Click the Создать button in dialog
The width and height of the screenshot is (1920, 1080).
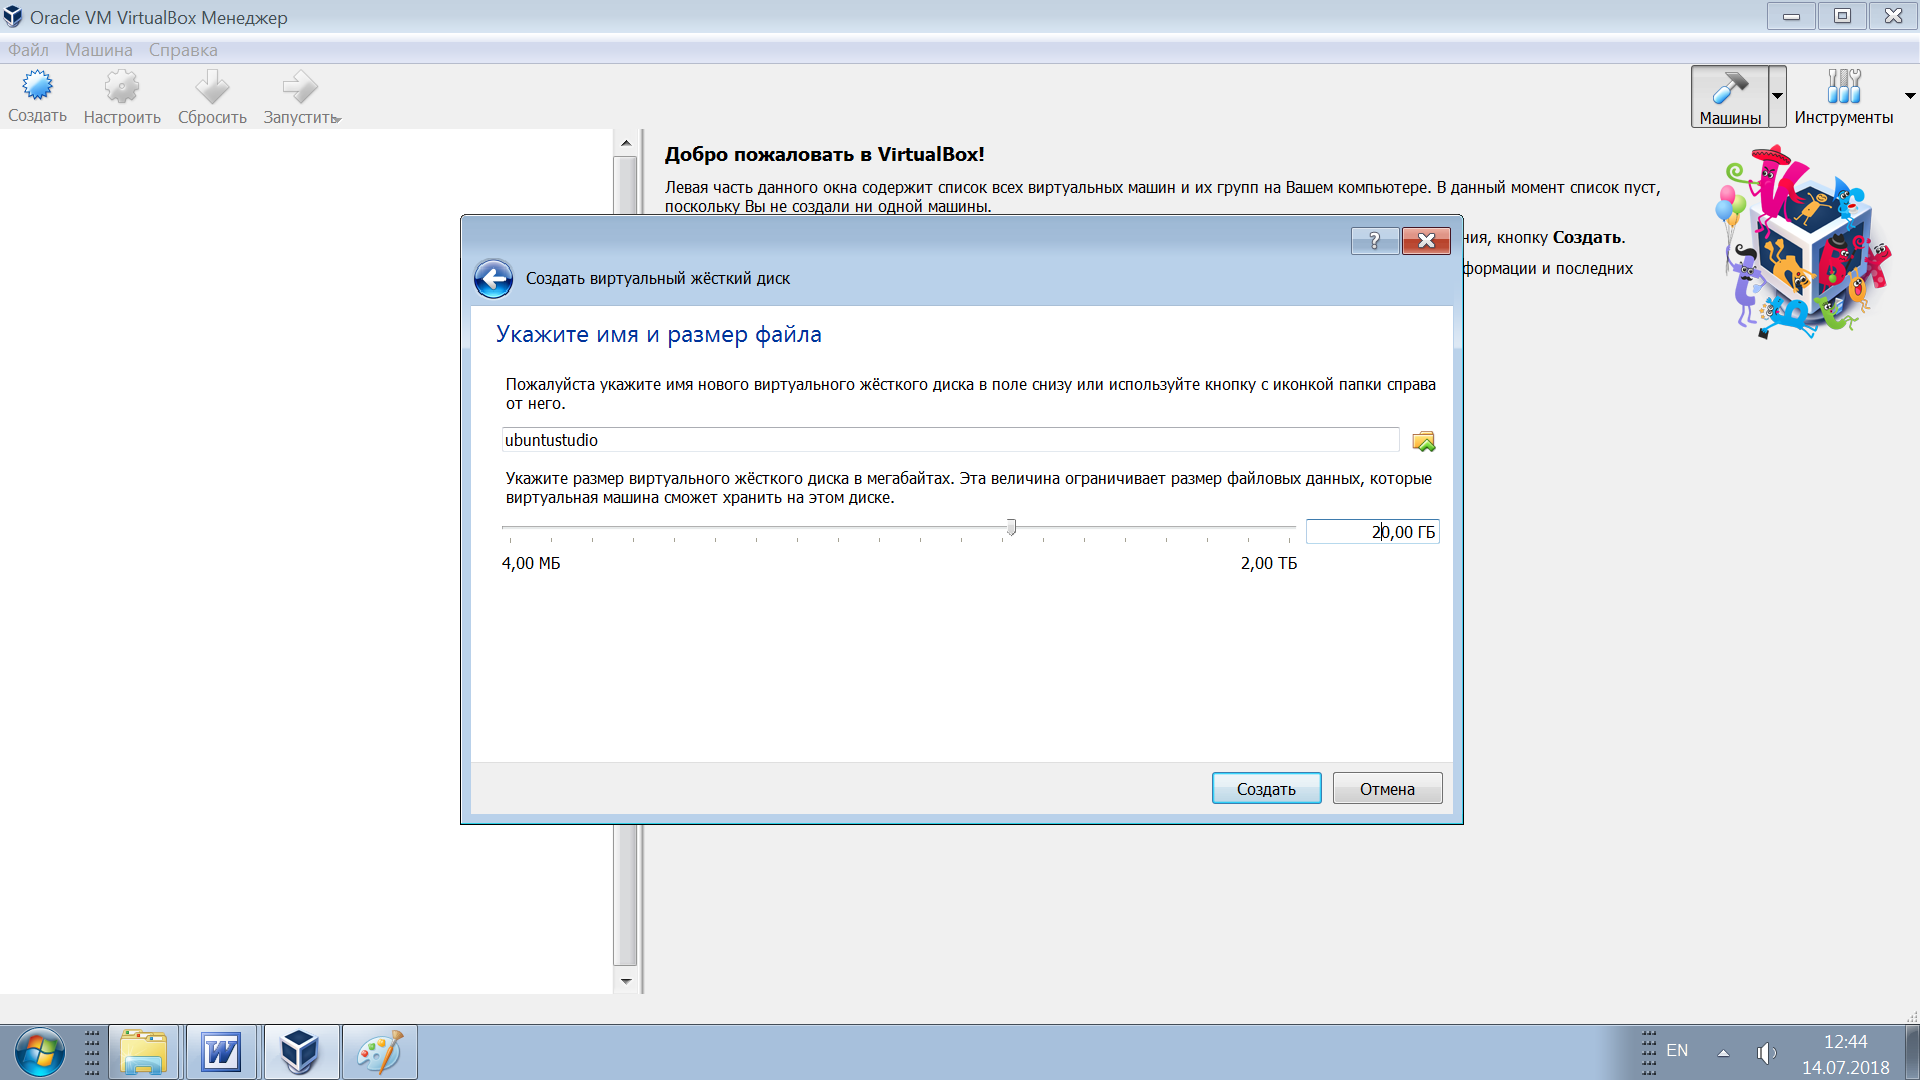tap(1266, 789)
